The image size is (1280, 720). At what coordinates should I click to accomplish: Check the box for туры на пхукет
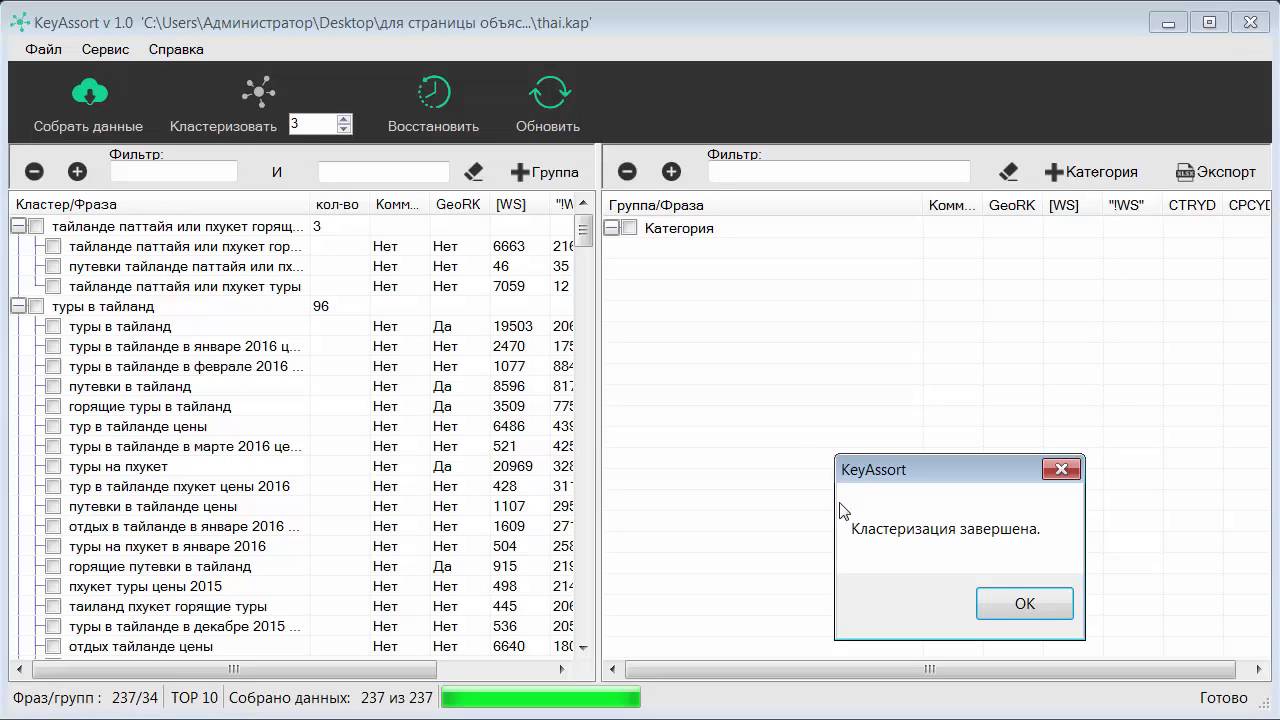[x=53, y=467]
